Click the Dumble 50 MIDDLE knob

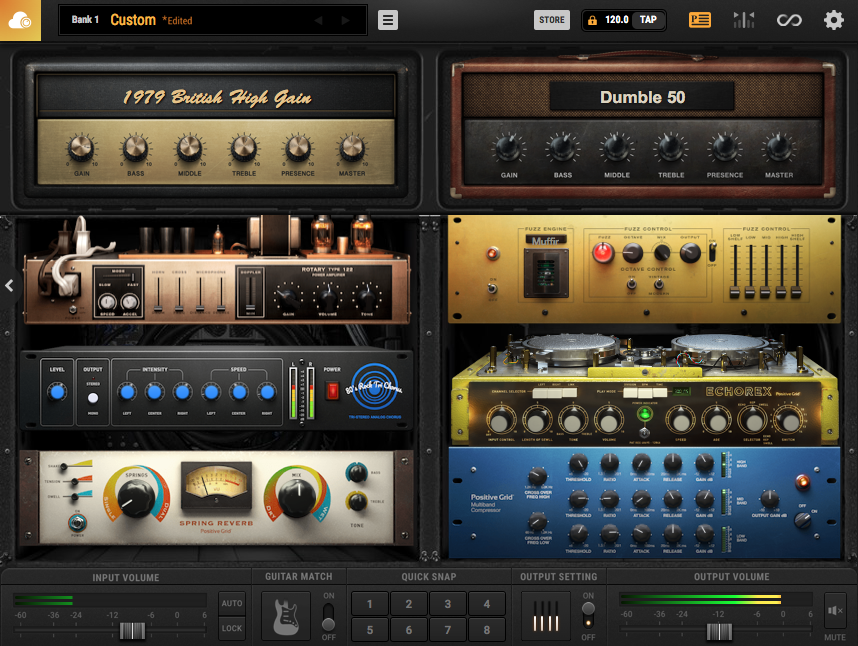[x=616, y=148]
